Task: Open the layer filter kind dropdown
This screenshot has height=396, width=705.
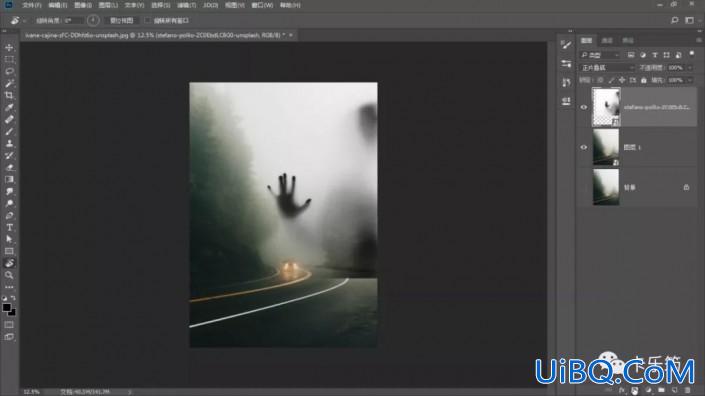Action: click(x=600, y=55)
